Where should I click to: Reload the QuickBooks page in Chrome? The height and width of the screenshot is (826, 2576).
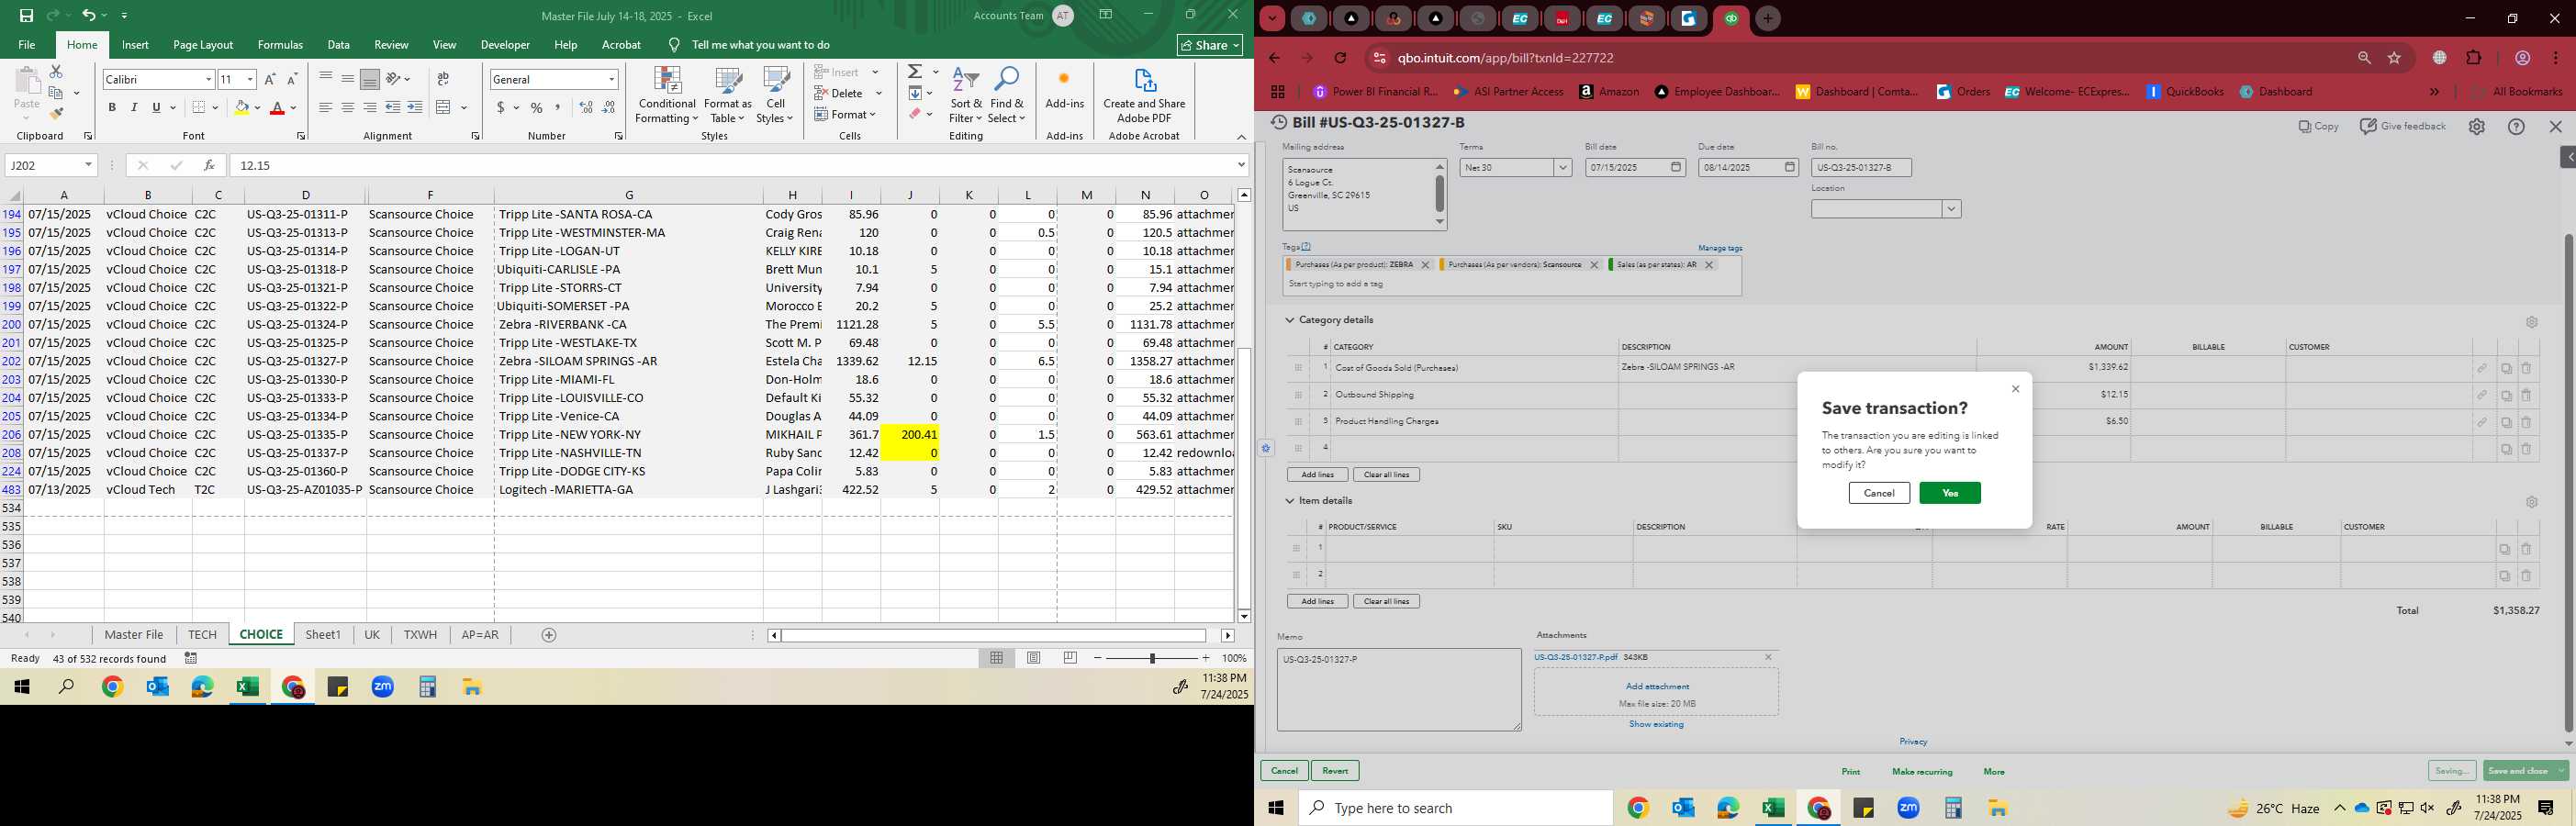(1341, 58)
